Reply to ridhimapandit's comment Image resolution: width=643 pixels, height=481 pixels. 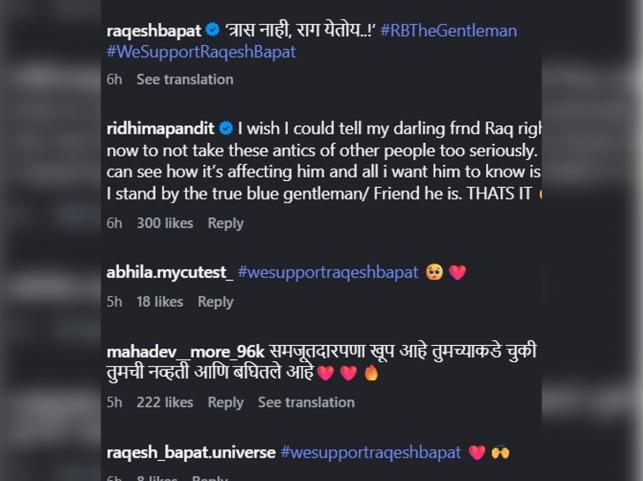coord(226,223)
